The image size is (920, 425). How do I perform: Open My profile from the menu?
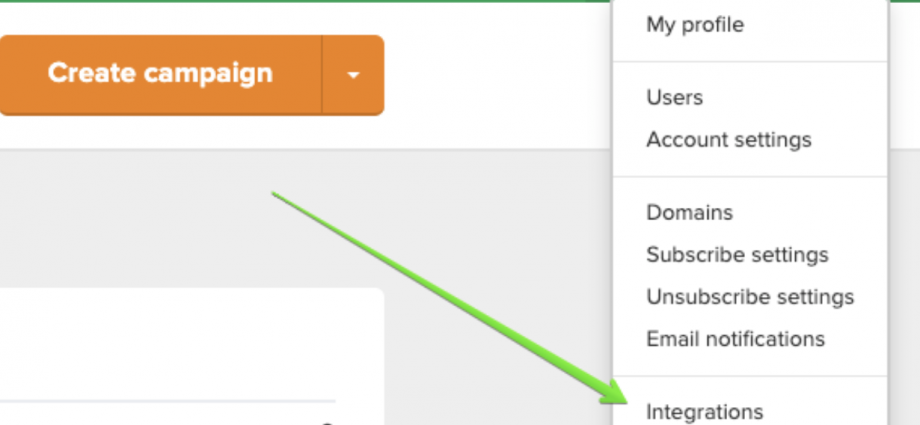(x=695, y=25)
